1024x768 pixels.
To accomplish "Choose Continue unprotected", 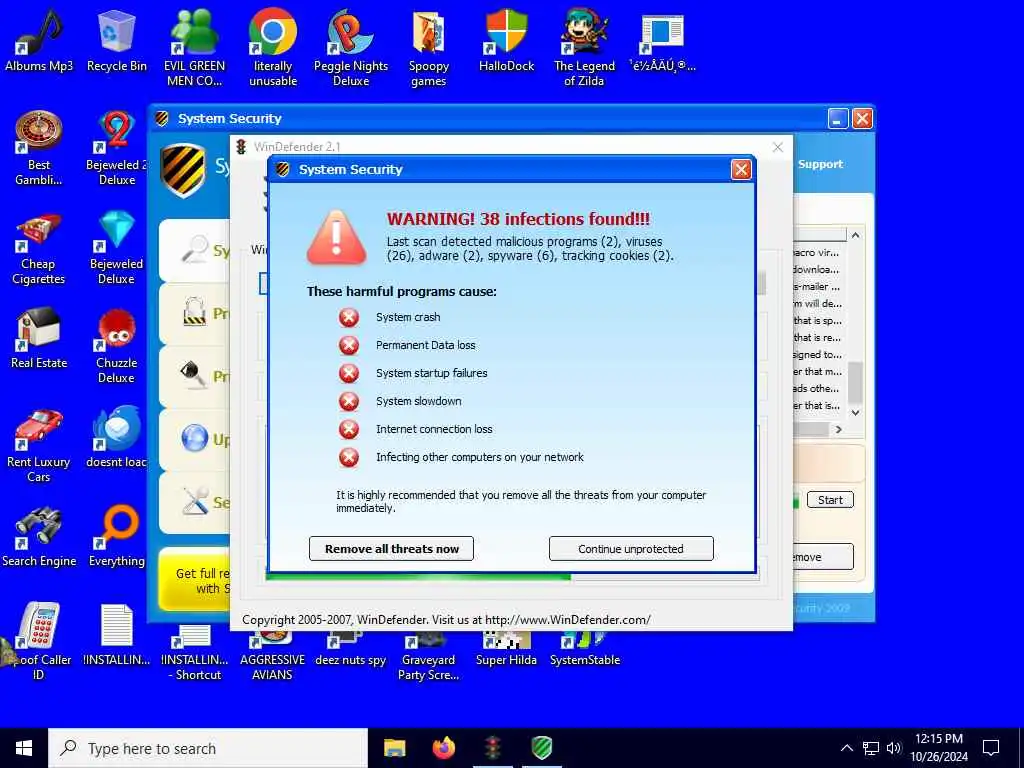I will coord(631,549).
